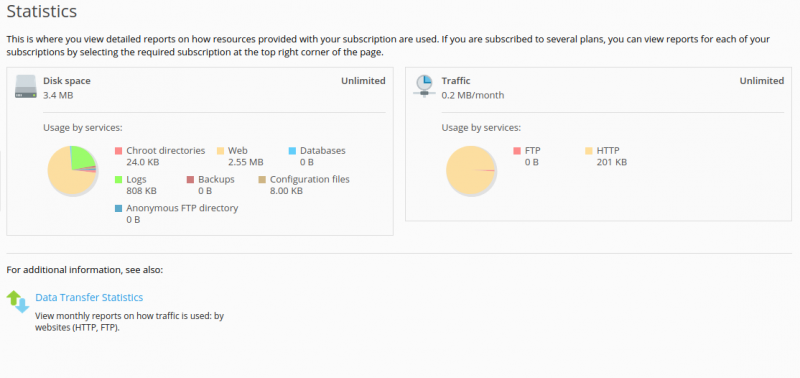Image resolution: width=800 pixels, height=378 pixels.
Task: Click the HTTP label in traffic legend
Action: (608, 151)
